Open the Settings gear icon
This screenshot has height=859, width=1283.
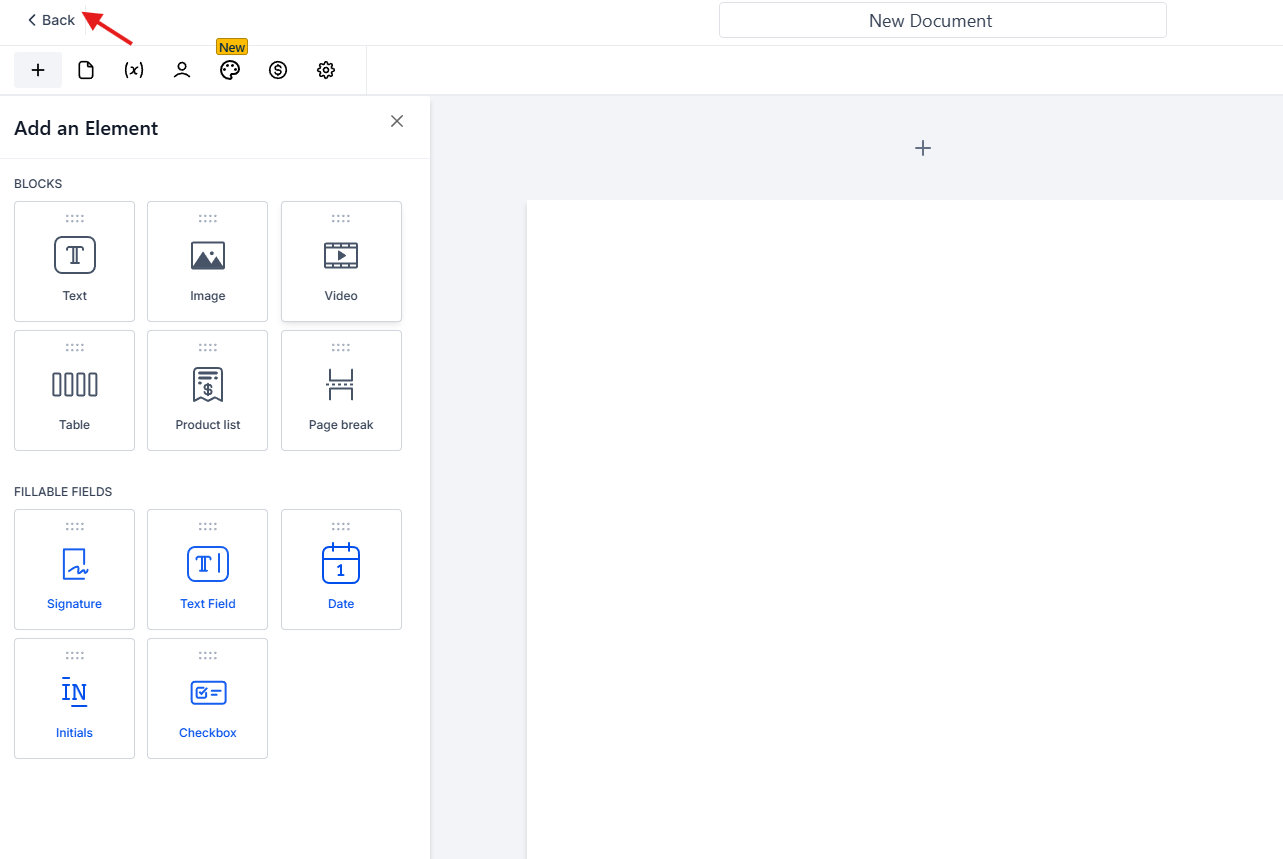[x=326, y=70]
